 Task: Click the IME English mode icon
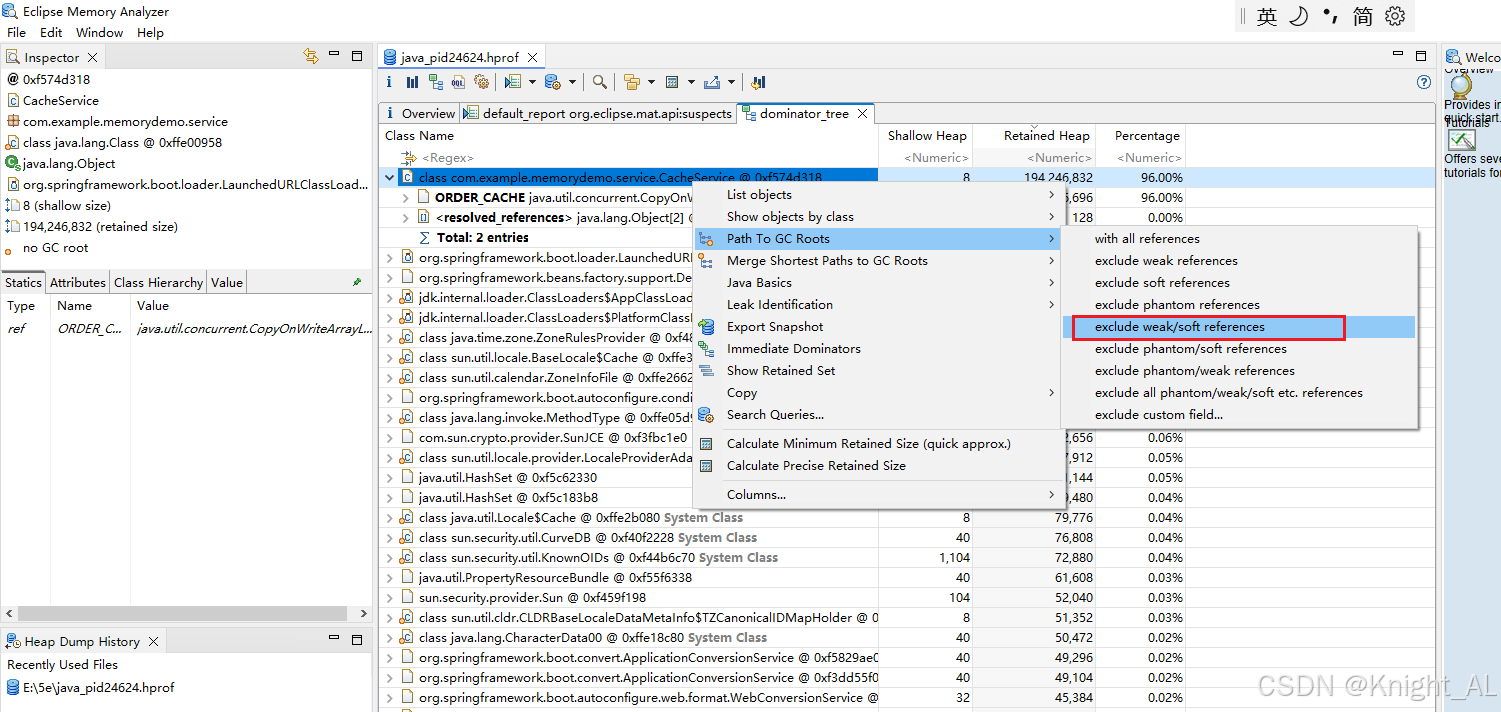1267,16
